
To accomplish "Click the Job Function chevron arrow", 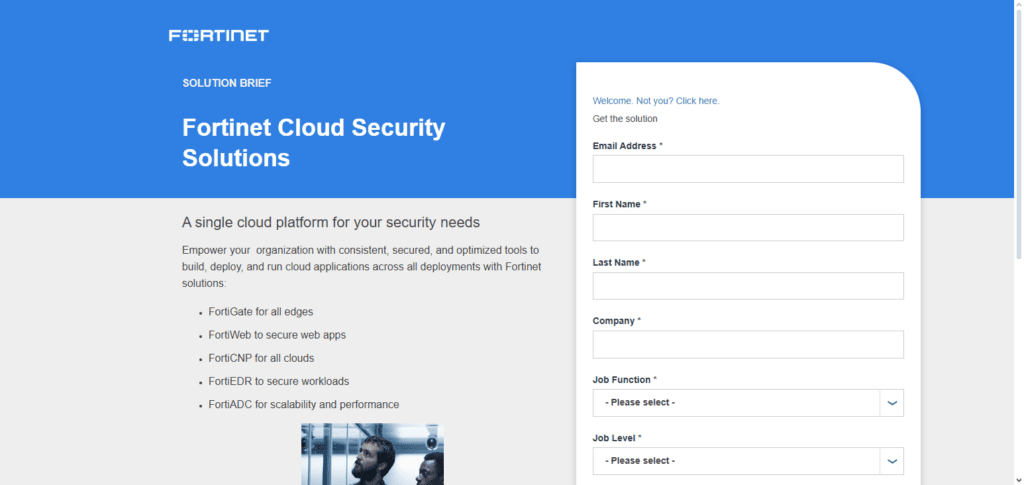I will tap(892, 403).
